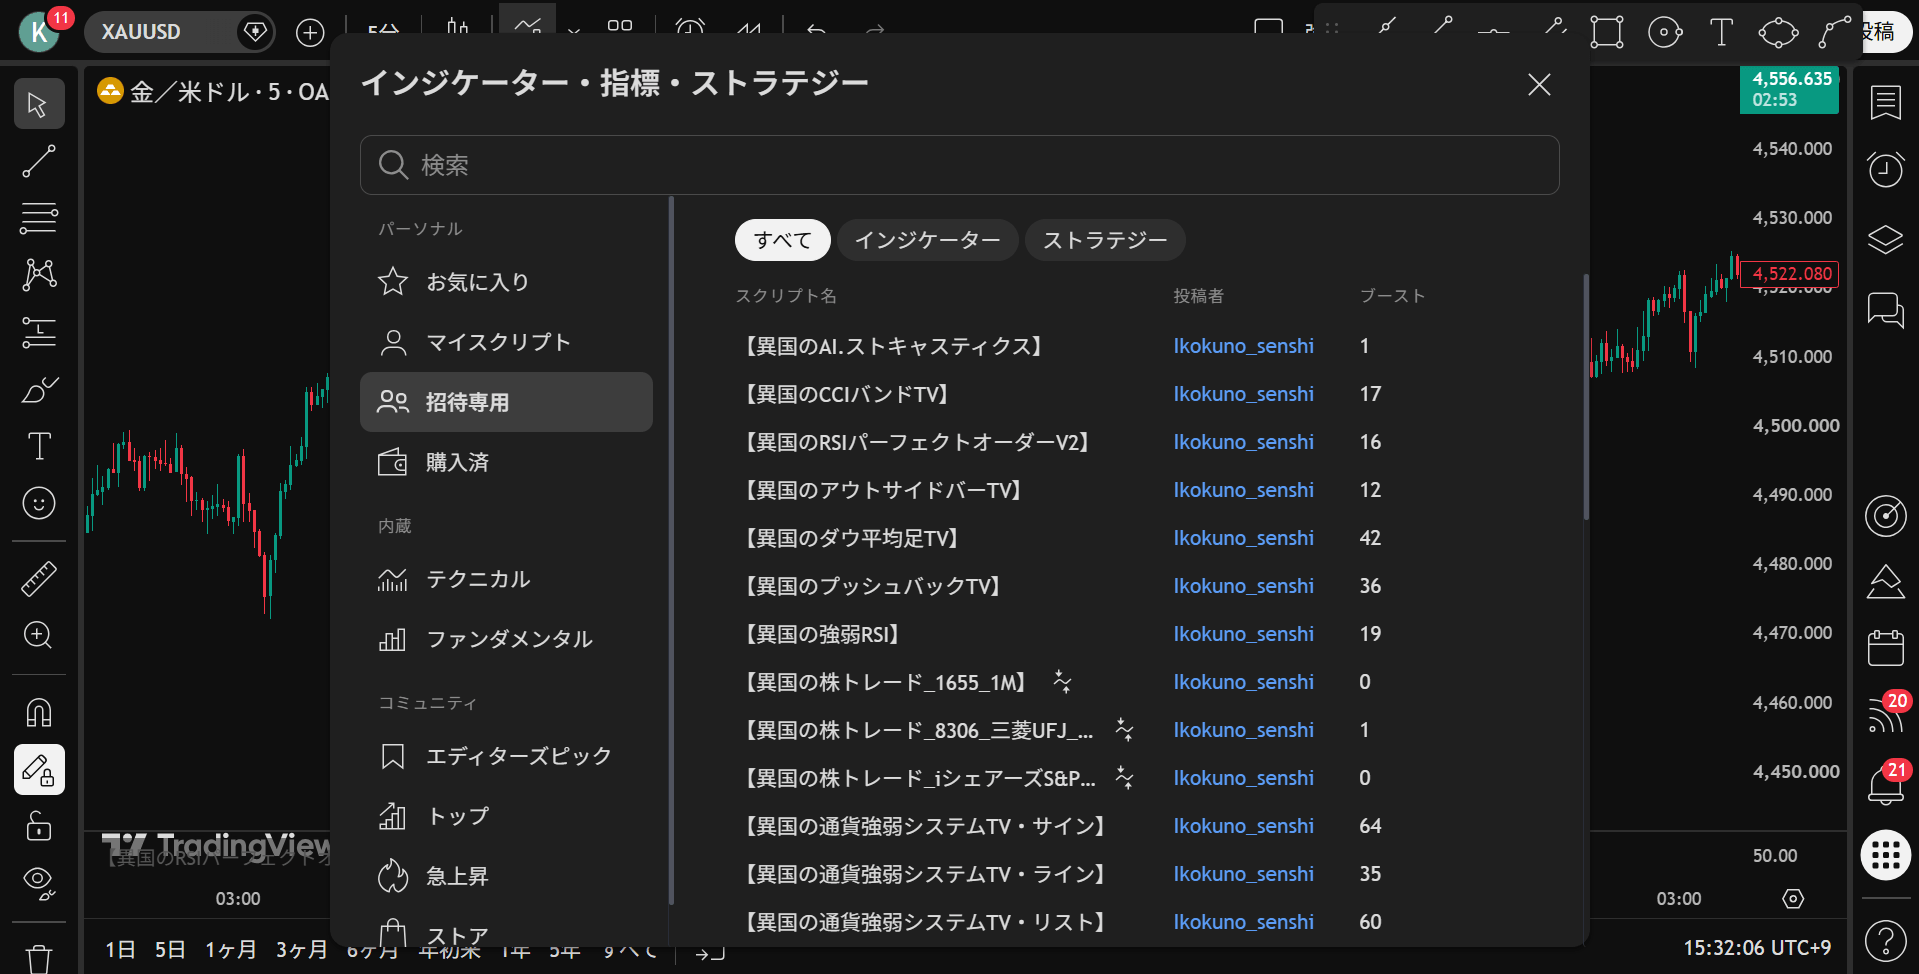The image size is (1919, 974).
Task: Open 招待専用 invite-only category
Action: [x=506, y=402]
